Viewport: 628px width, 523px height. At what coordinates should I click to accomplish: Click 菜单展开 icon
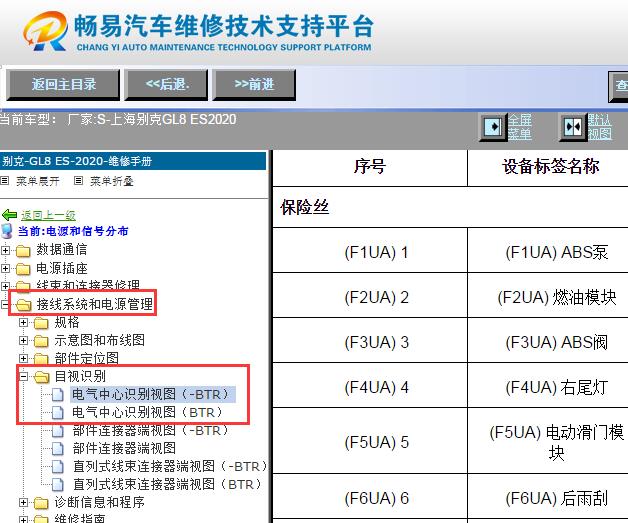tap(5, 181)
